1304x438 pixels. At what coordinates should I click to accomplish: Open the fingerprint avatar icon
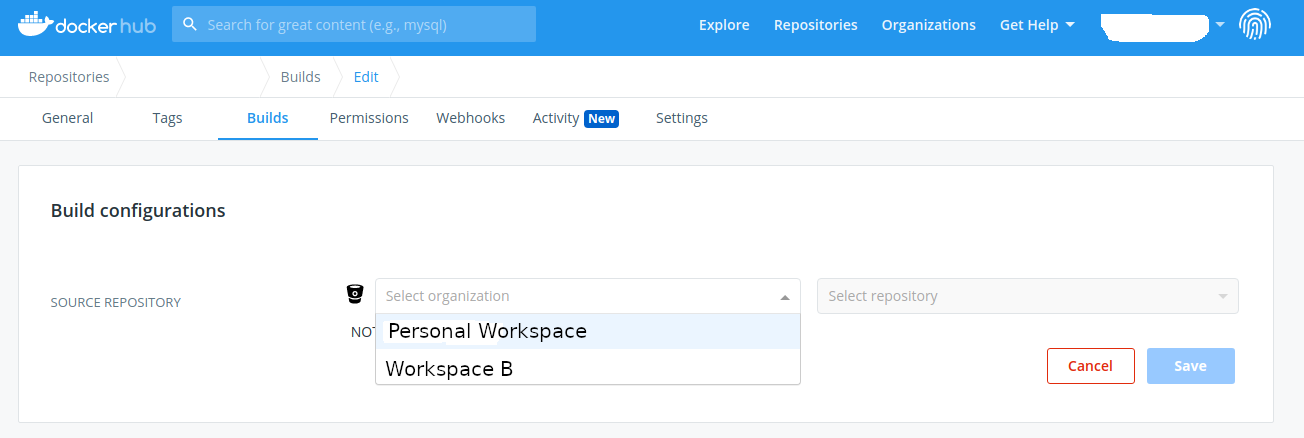click(1255, 24)
